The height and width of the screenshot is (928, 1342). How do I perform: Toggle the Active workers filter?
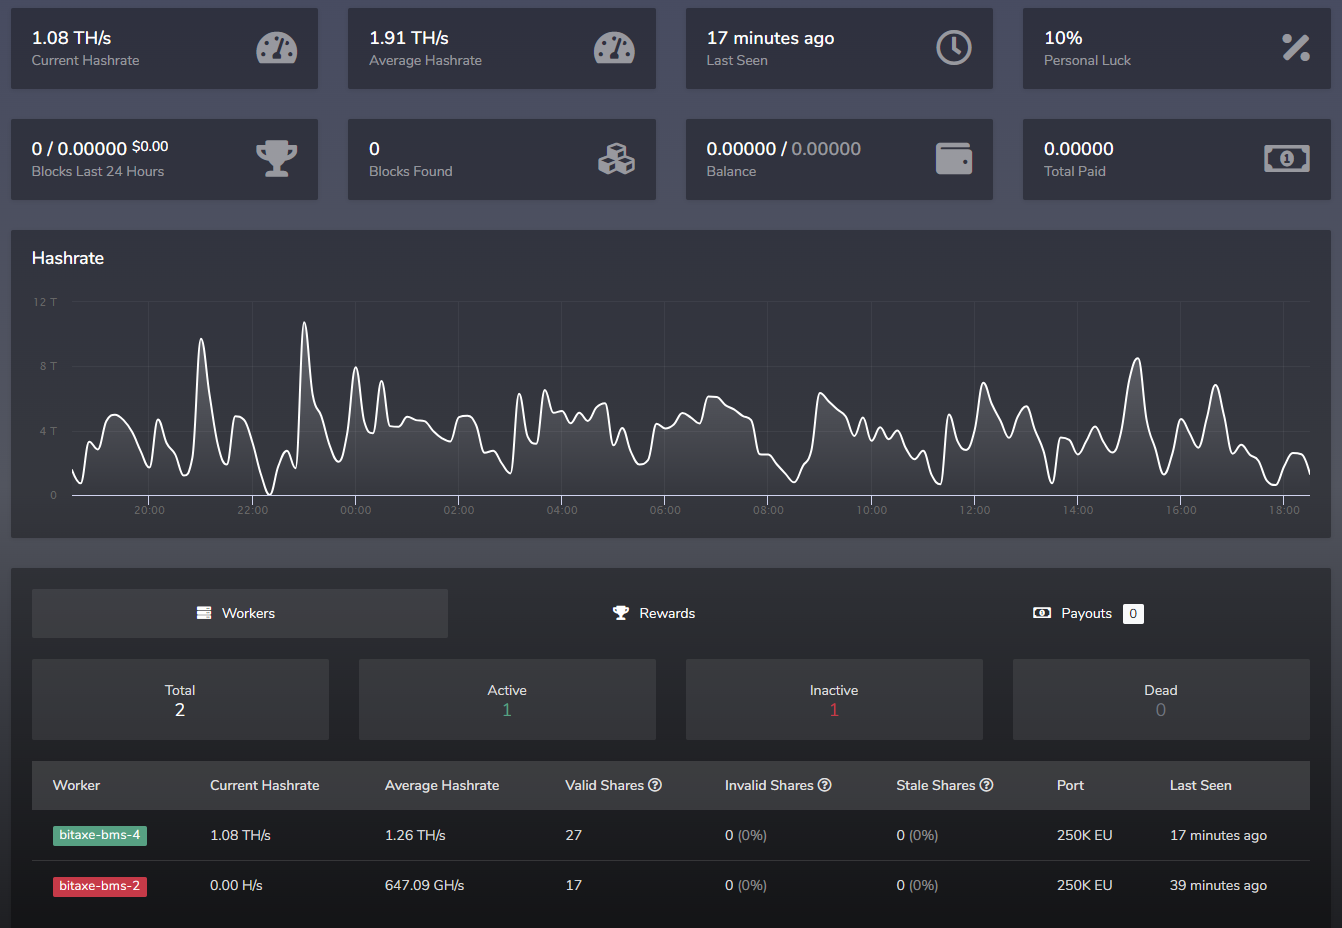(507, 699)
